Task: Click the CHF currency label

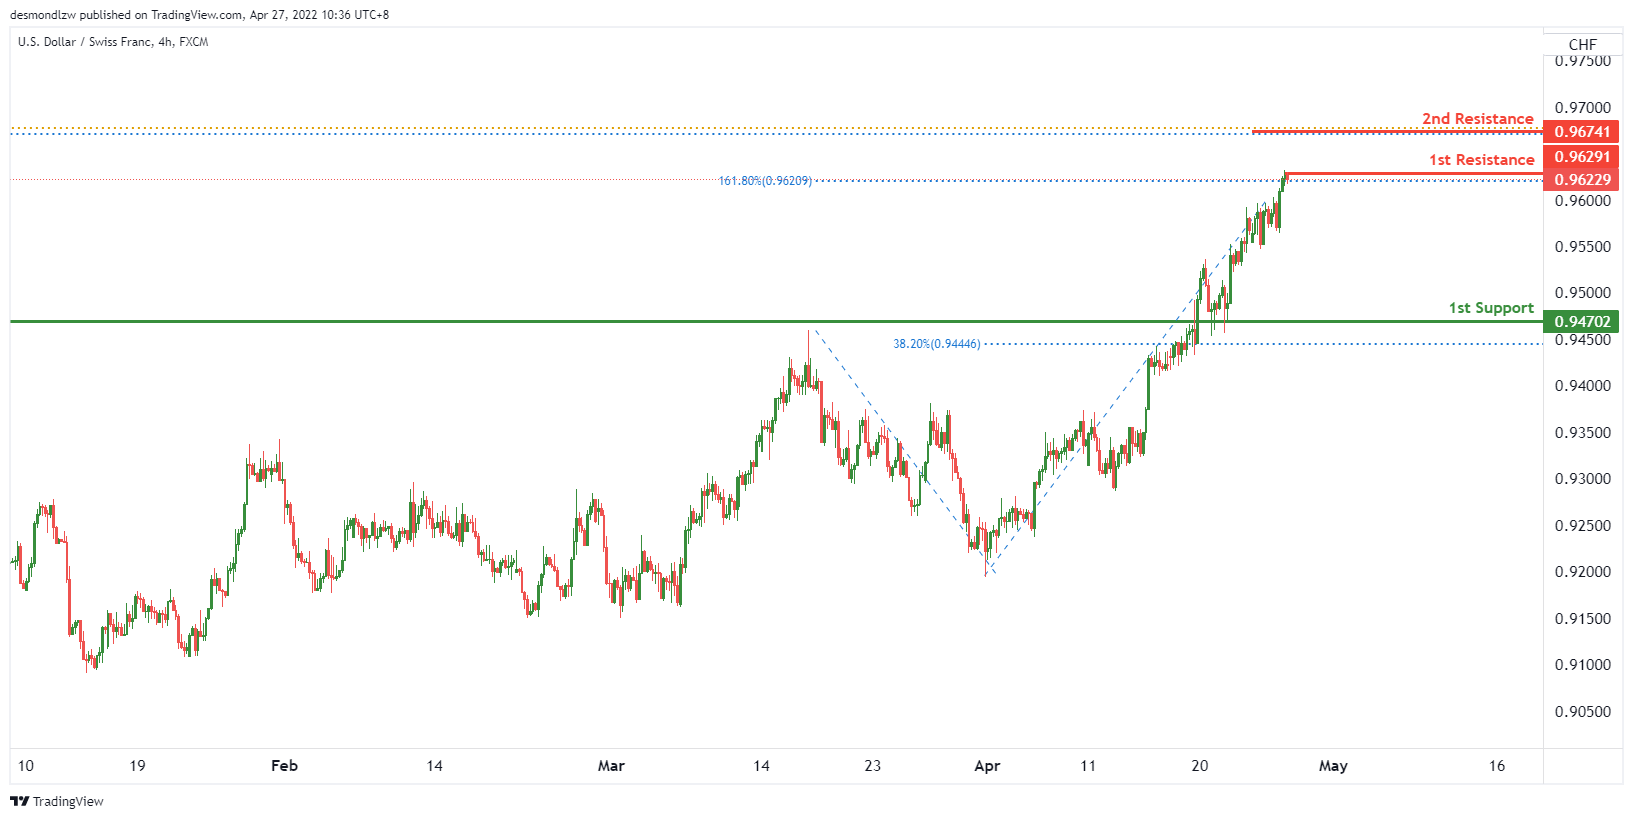Action: [x=1582, y=45]
